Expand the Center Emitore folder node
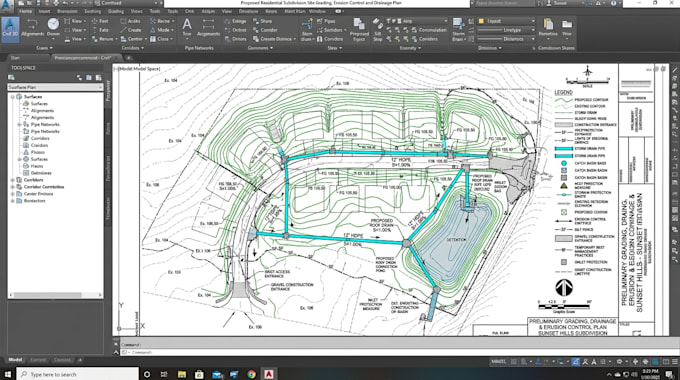Screen dimensions: 680x380 tap(13, 194)
